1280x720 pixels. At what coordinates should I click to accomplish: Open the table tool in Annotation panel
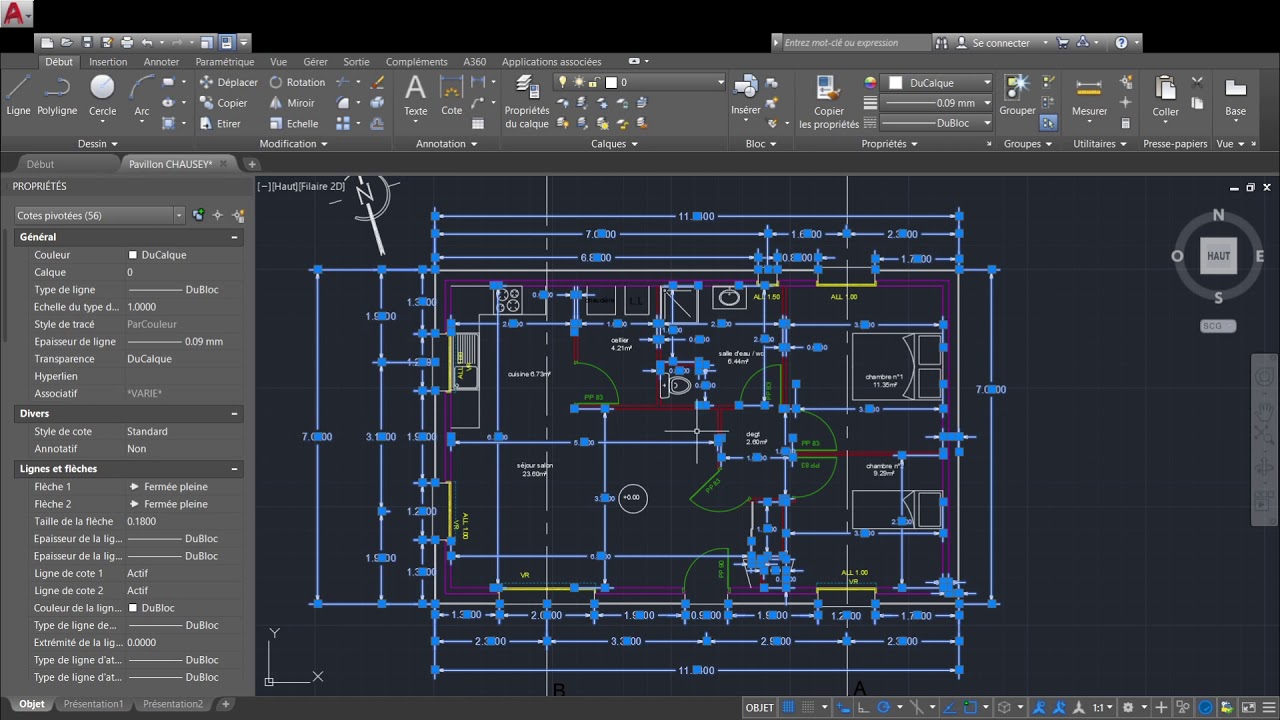[x=478, y=124]
